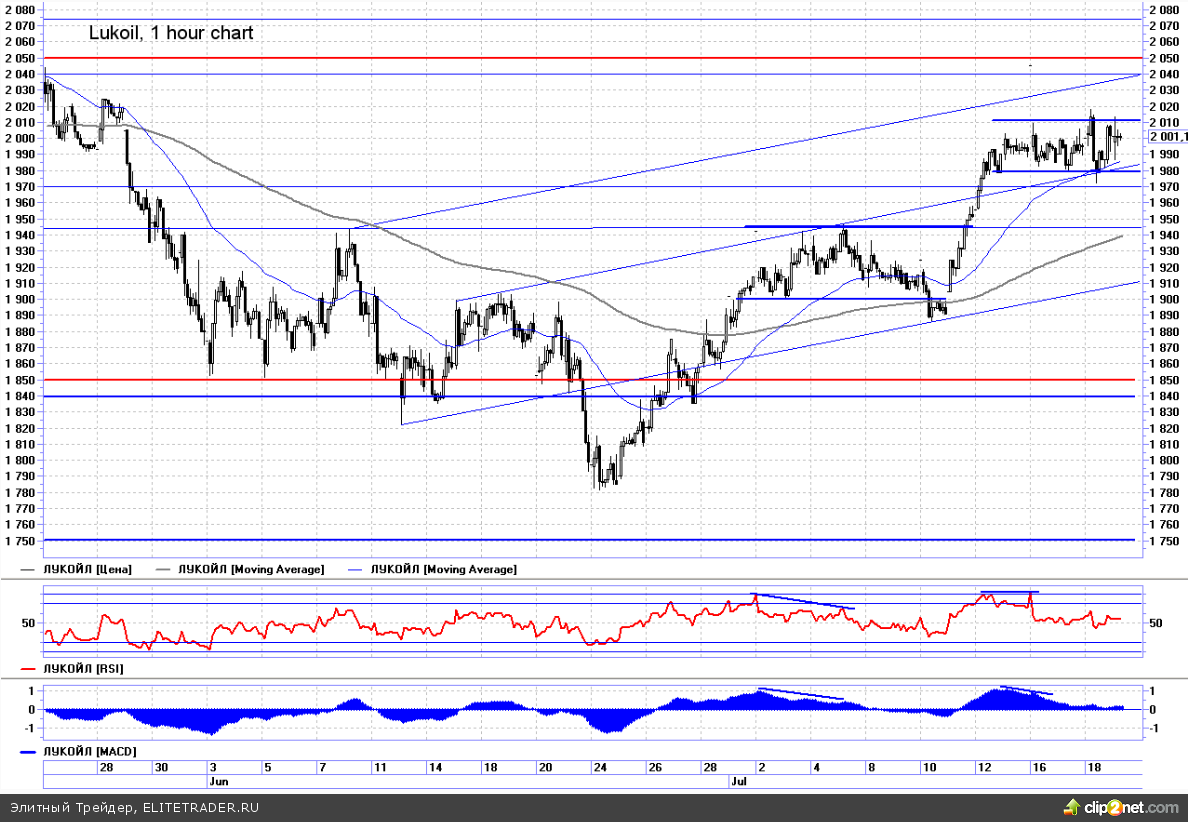Viewport: 1188px width, 822px height.
Task: Click the chart title Lukoil, 1 hour chart
Action: (x=171, y=33)
